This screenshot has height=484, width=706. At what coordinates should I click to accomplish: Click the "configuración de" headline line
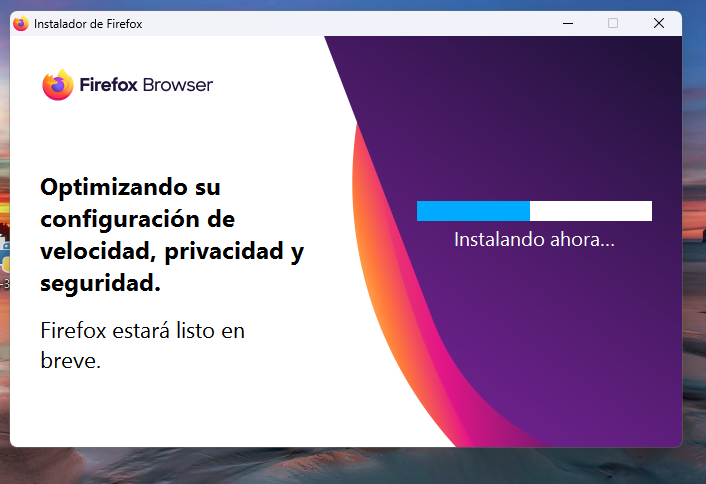[x=137, y=219]
